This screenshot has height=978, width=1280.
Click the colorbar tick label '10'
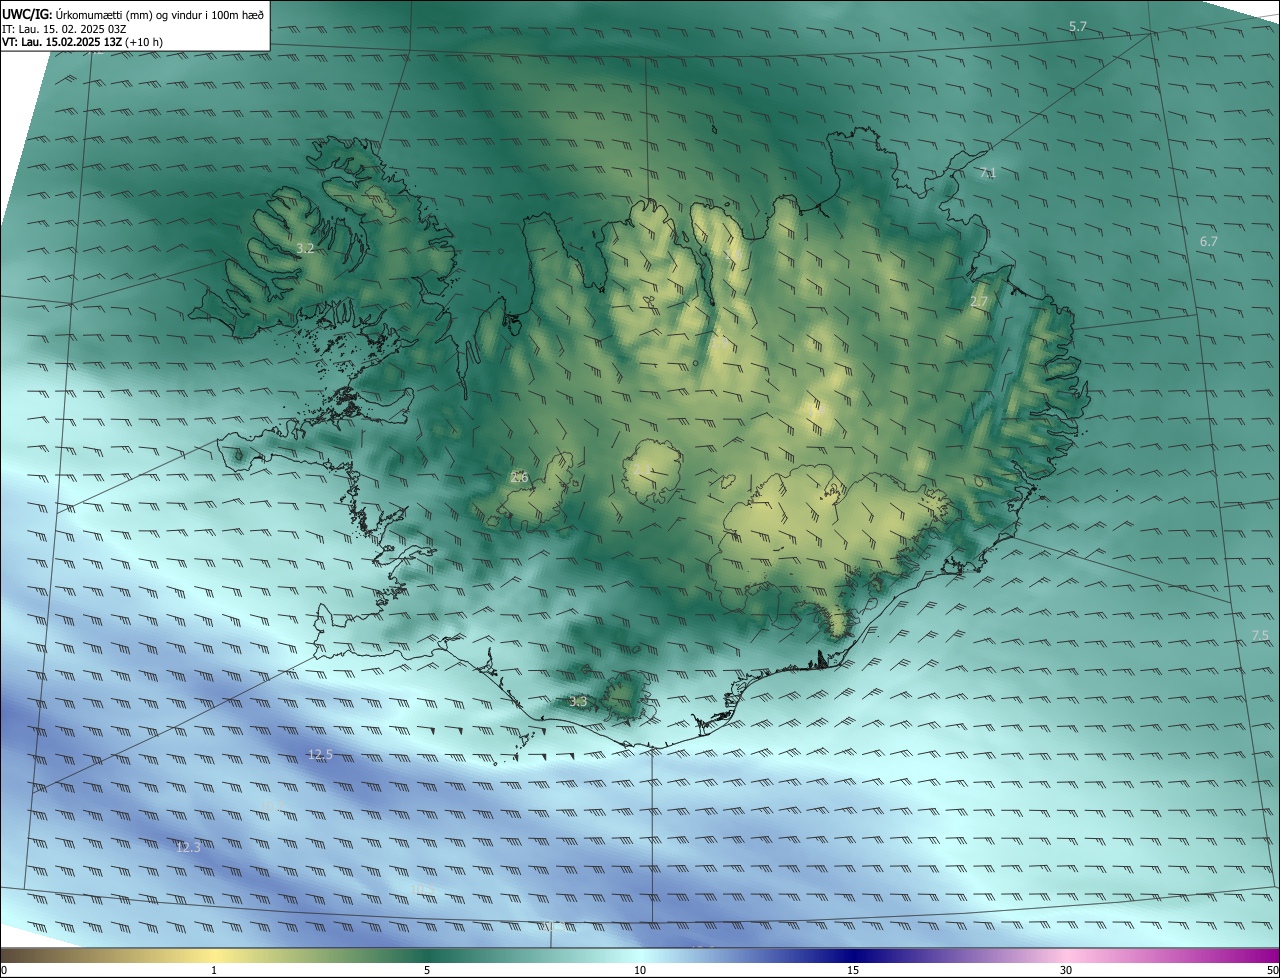click(x=640, y=970)
